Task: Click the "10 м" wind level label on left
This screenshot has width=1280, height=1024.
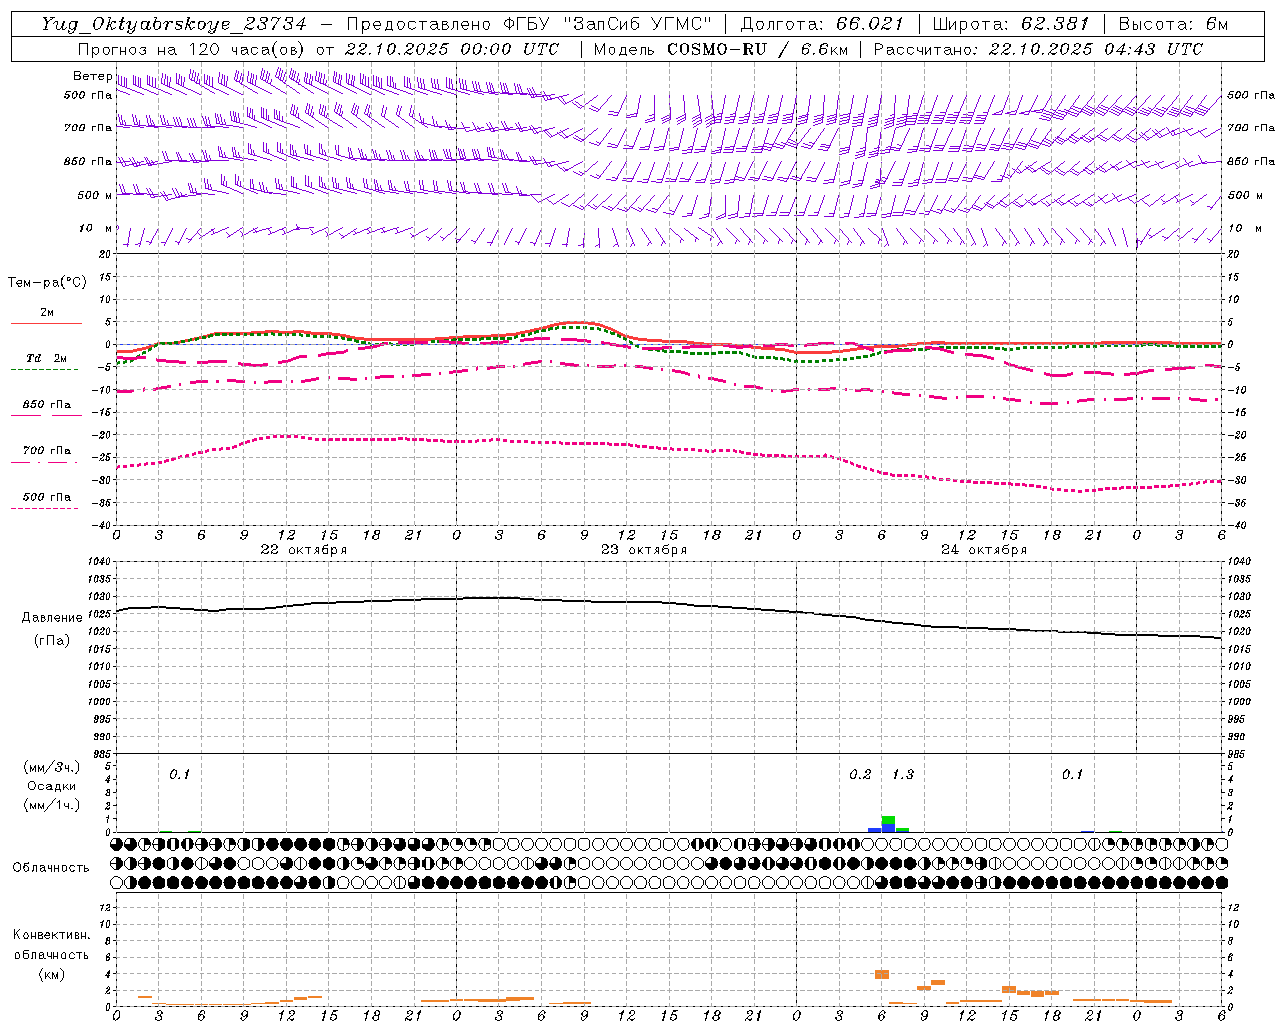Action: pos(96,229)
